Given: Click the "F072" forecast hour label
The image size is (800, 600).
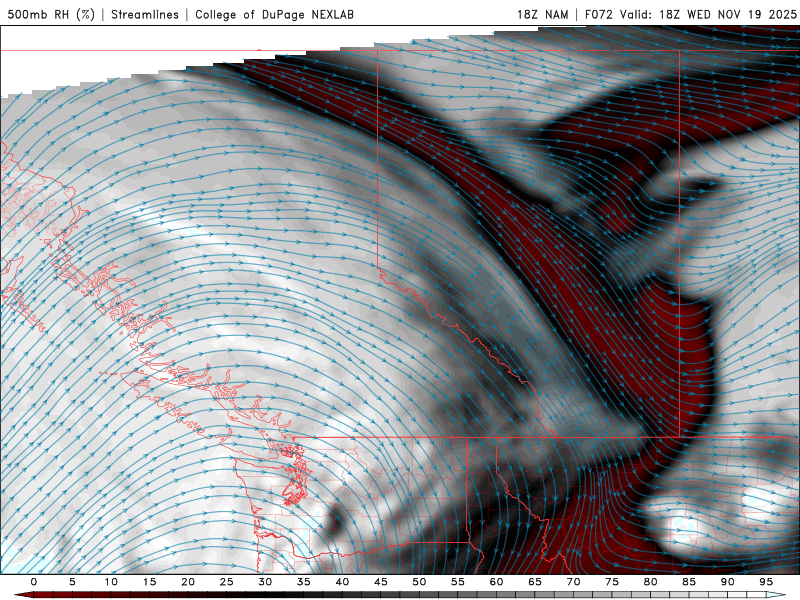Looking at the screenshot, I should point(598,14).
